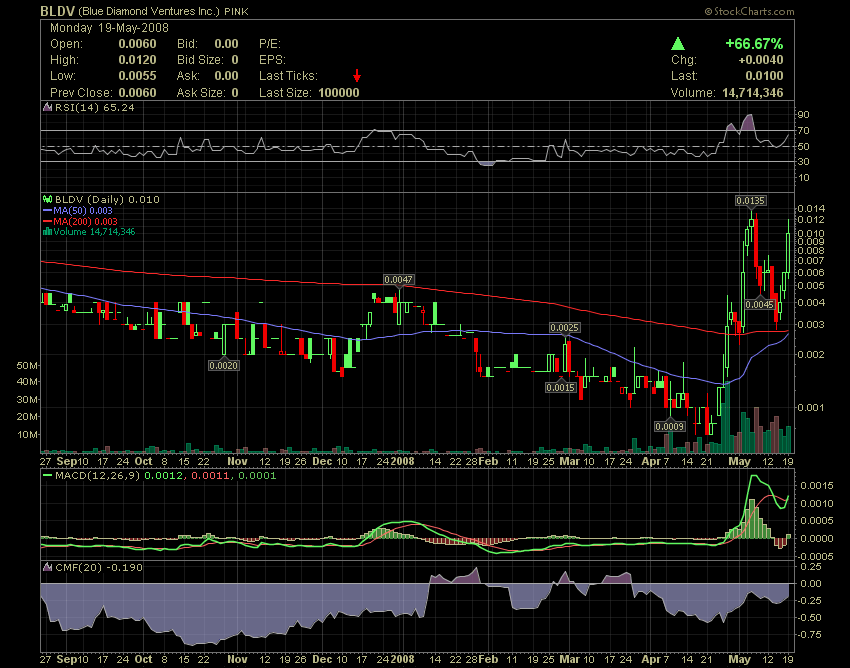This screenshot has width=850, height=668.
Task: Click the 0.014 price axis label
Action: pos(811,208)
